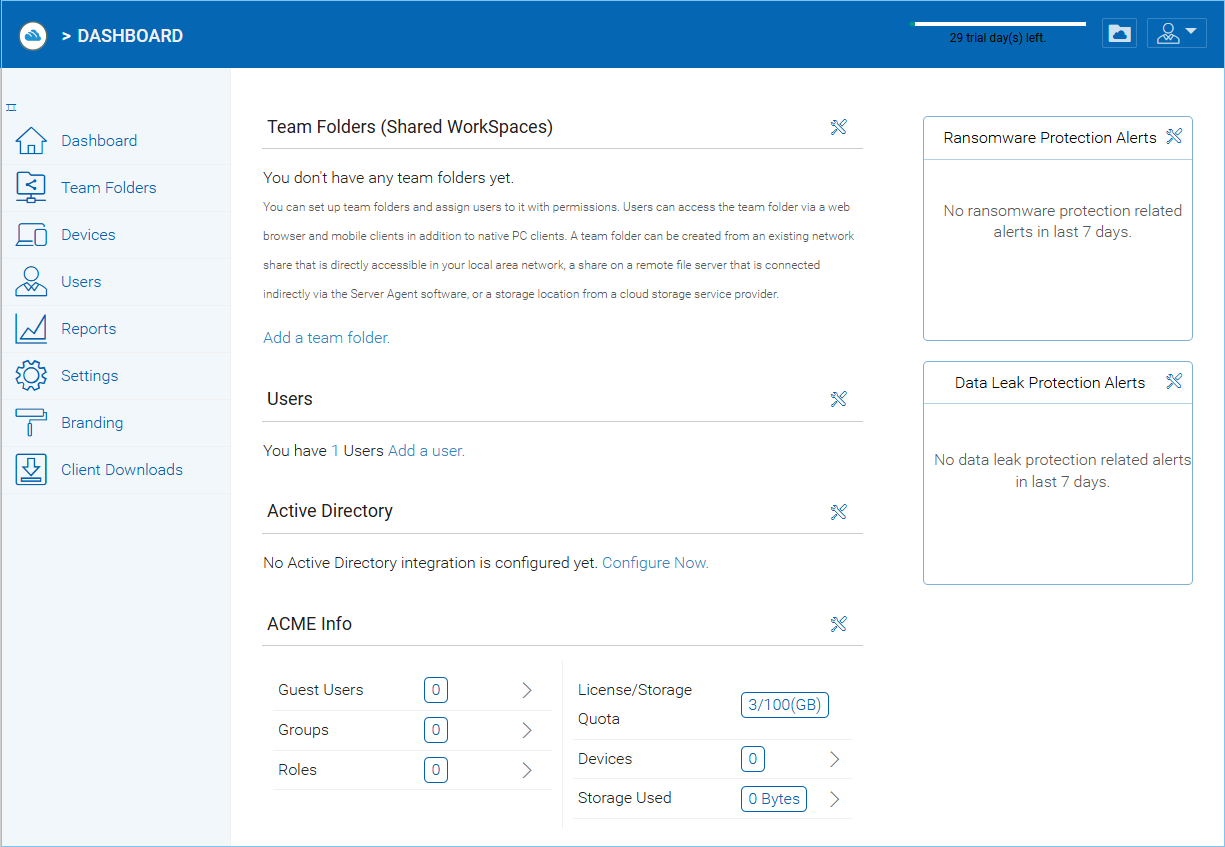Open the cloud folder icon in the header
Image resolution: width=1225 pixels, height=847 pixels.
1120,33
